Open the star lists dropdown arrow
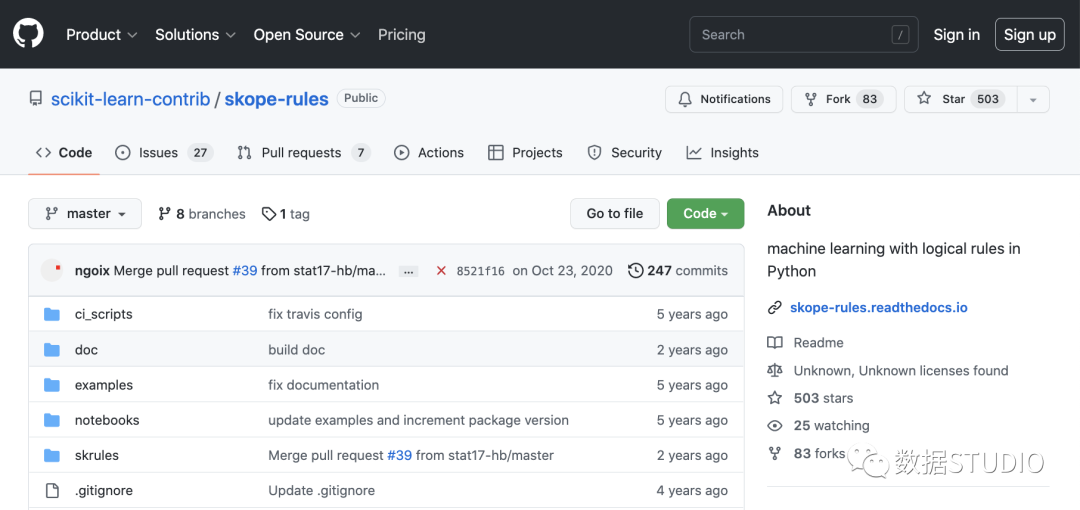The width and height of the screenshot is (1080, 510). (1033, 99)
